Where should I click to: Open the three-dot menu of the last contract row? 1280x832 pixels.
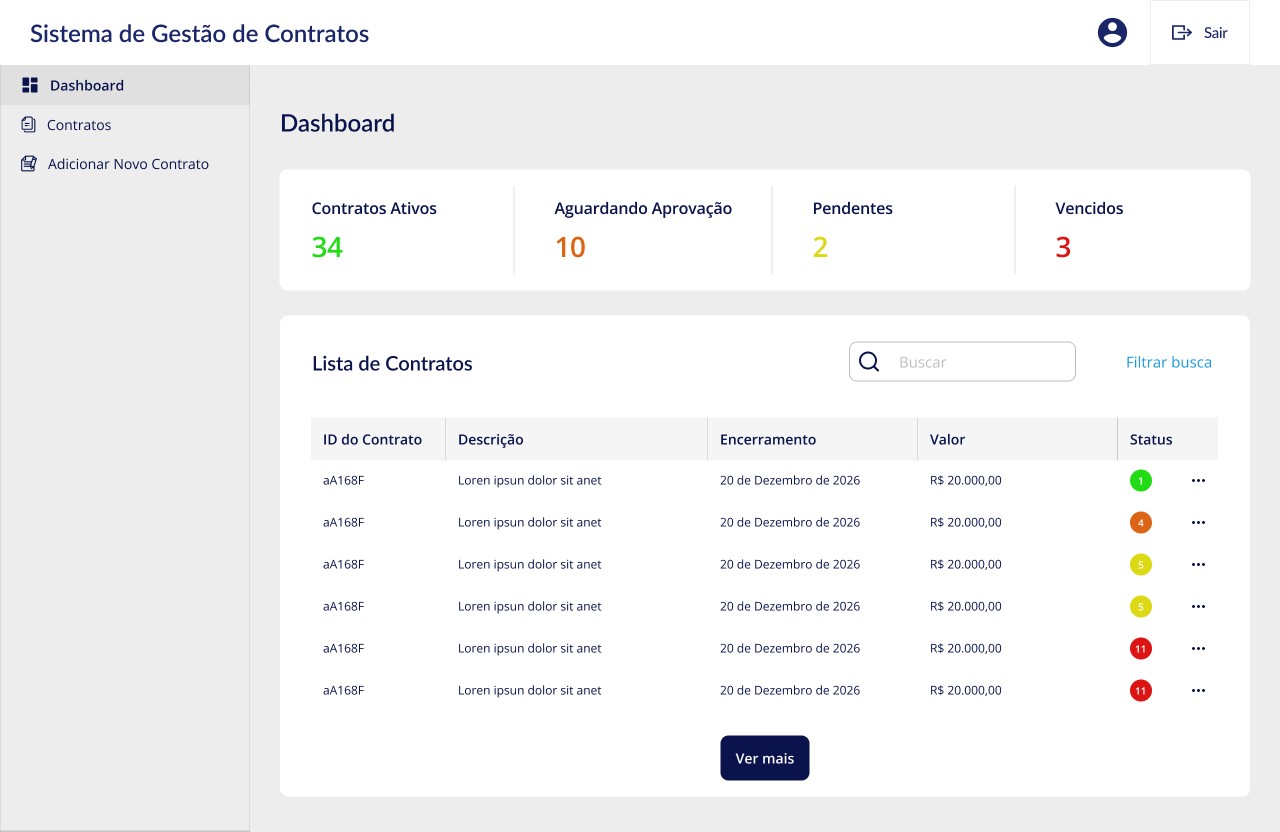pyautogui.click(x=1198, y=691)
